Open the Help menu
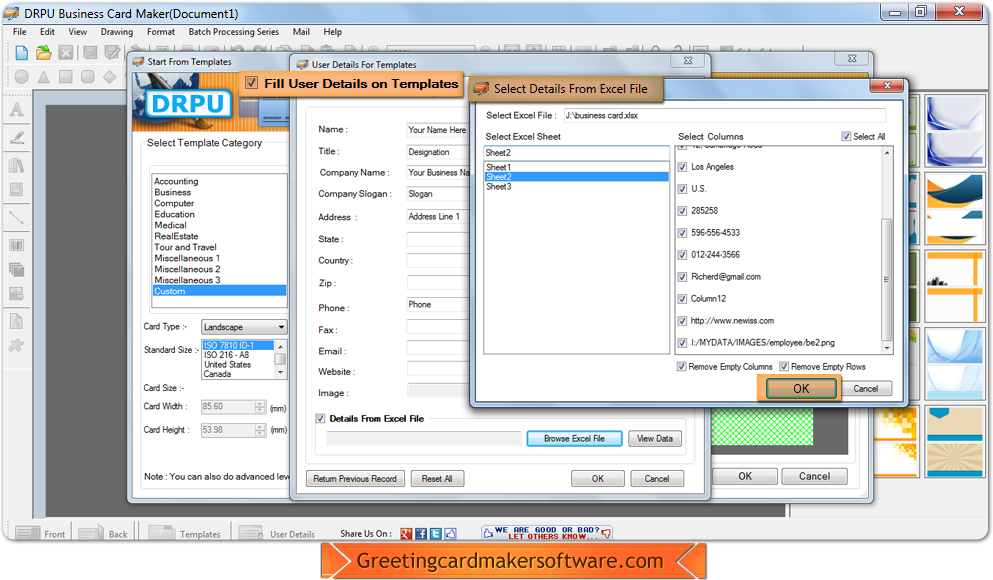 (332, 32)
